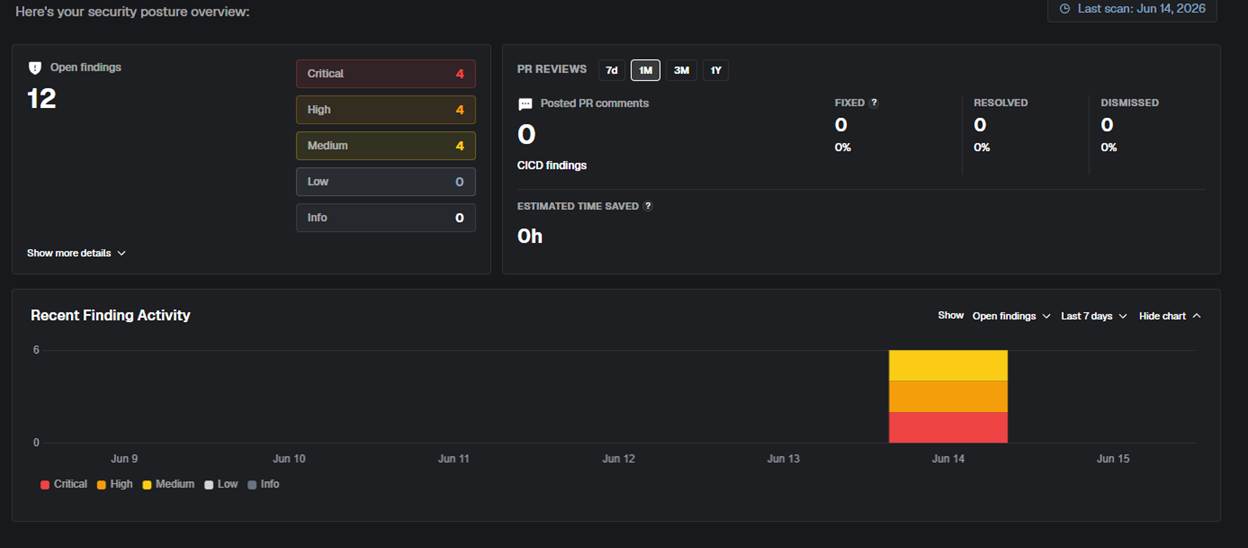Select the 3M PR reviews range
The image size is (1248, 548).
click(681, 70)
